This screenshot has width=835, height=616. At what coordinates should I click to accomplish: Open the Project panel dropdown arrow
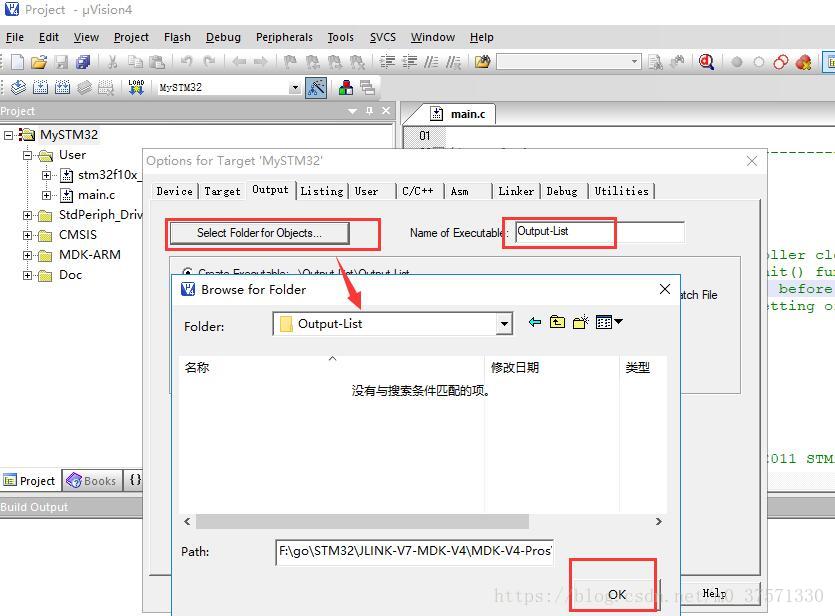pyautogui.click(x=353, y=111)
